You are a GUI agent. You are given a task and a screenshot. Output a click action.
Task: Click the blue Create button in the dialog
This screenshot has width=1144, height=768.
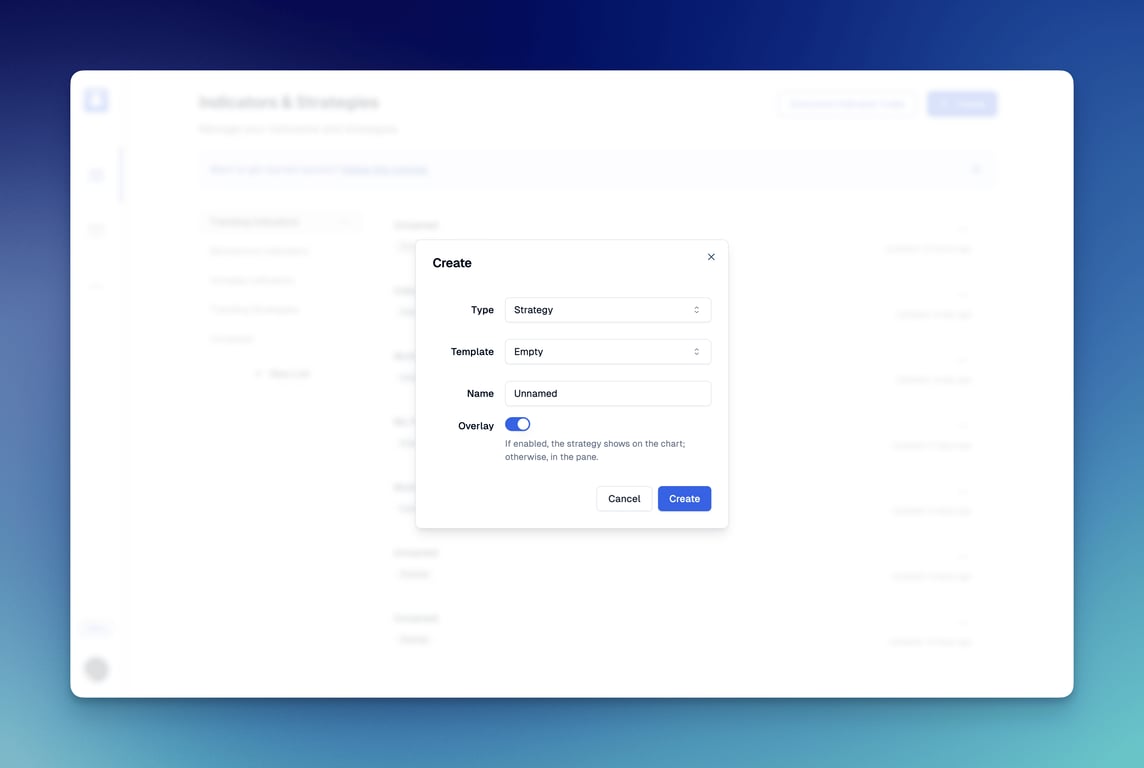[x=684, y=499]
